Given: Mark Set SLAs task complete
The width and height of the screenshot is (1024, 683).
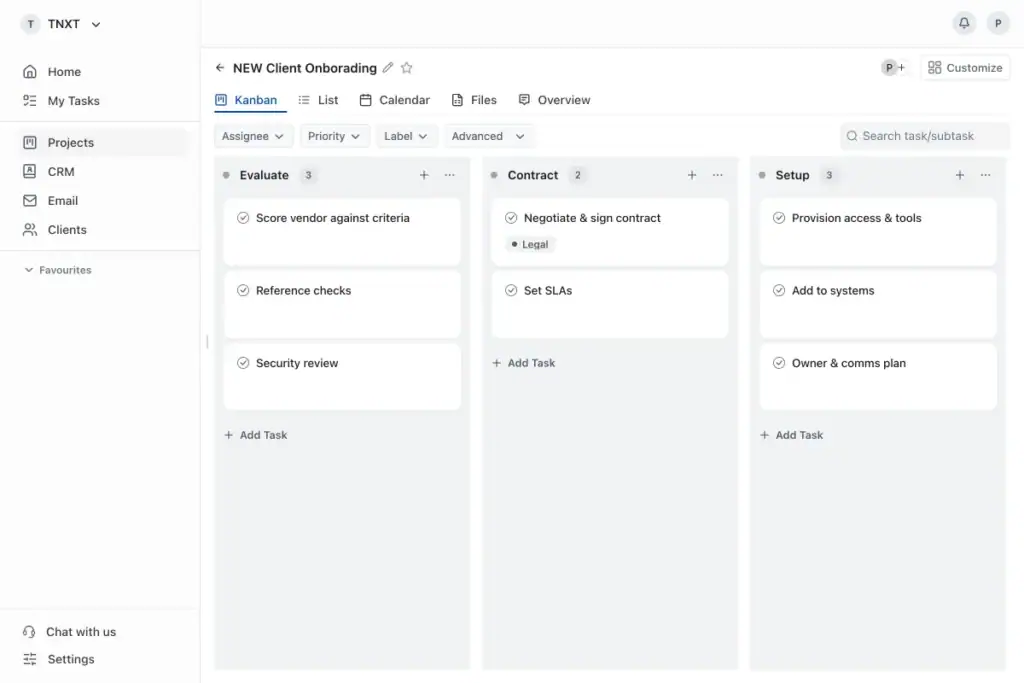Looking at the screenshot, I should (x=511, y=291).
